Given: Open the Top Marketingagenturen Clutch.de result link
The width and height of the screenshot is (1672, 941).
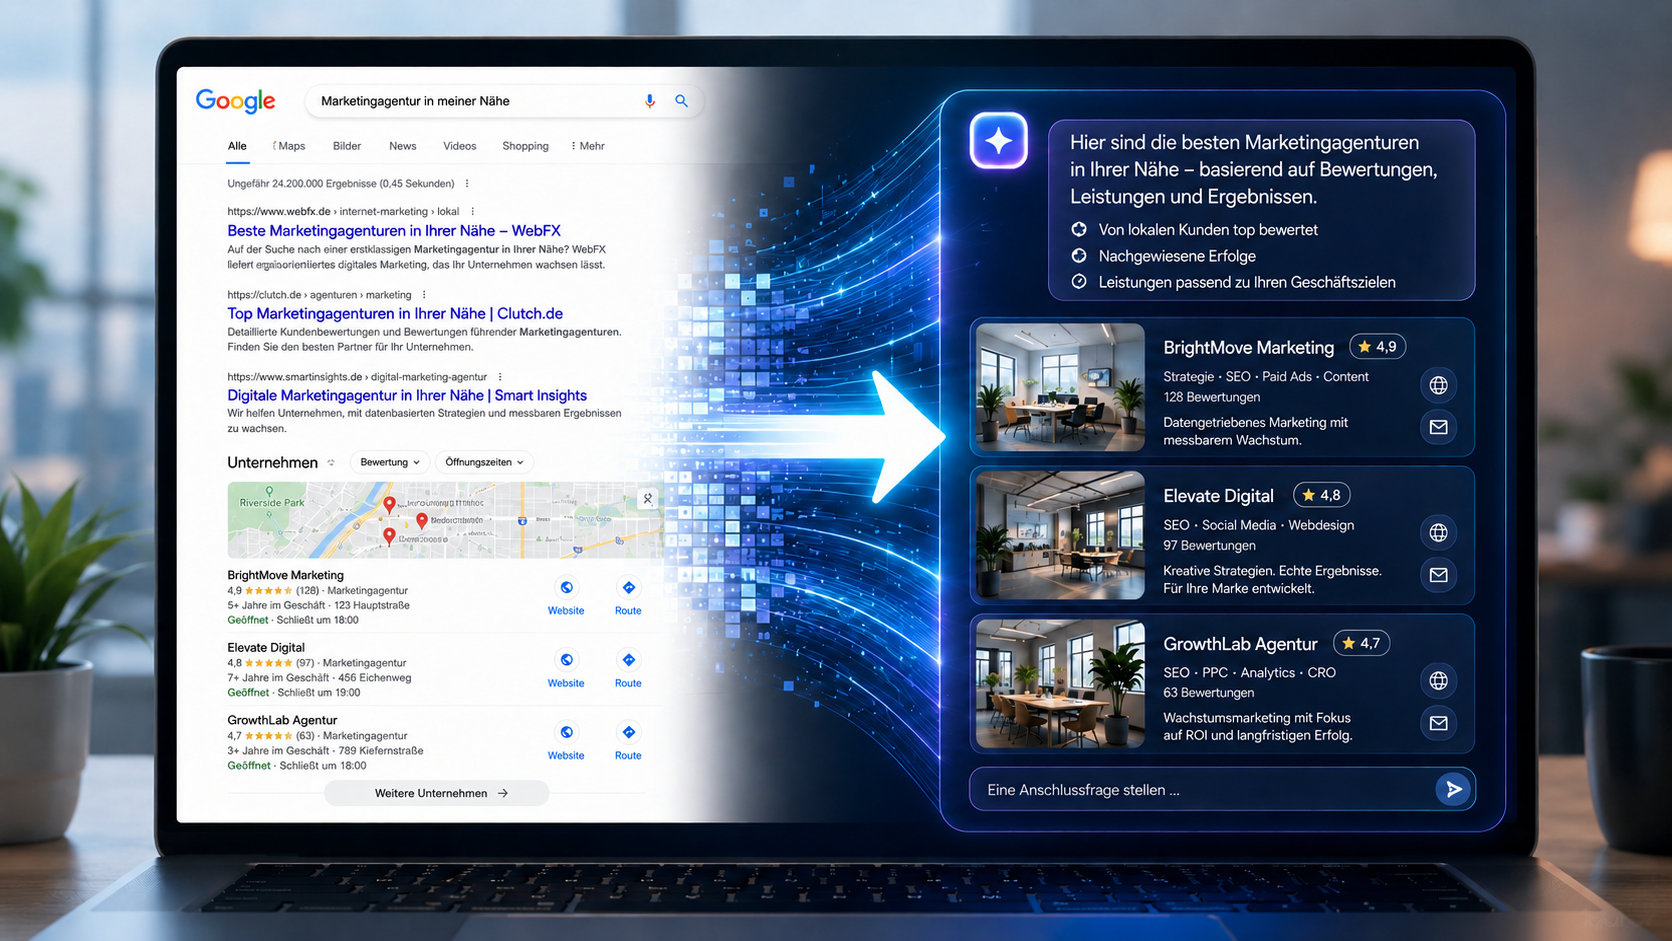Looking at the screenshot, I should coord(395,313).
